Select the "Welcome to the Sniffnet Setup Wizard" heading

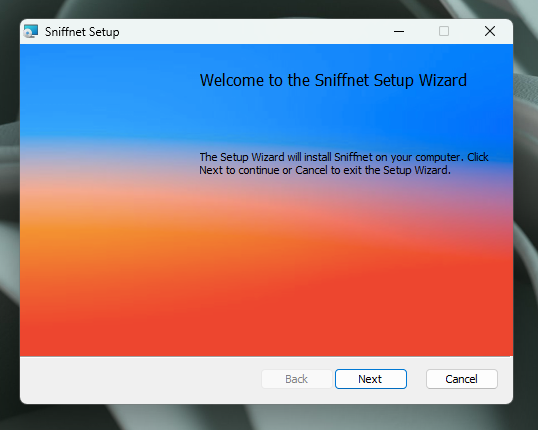click(x=333, y=80)
